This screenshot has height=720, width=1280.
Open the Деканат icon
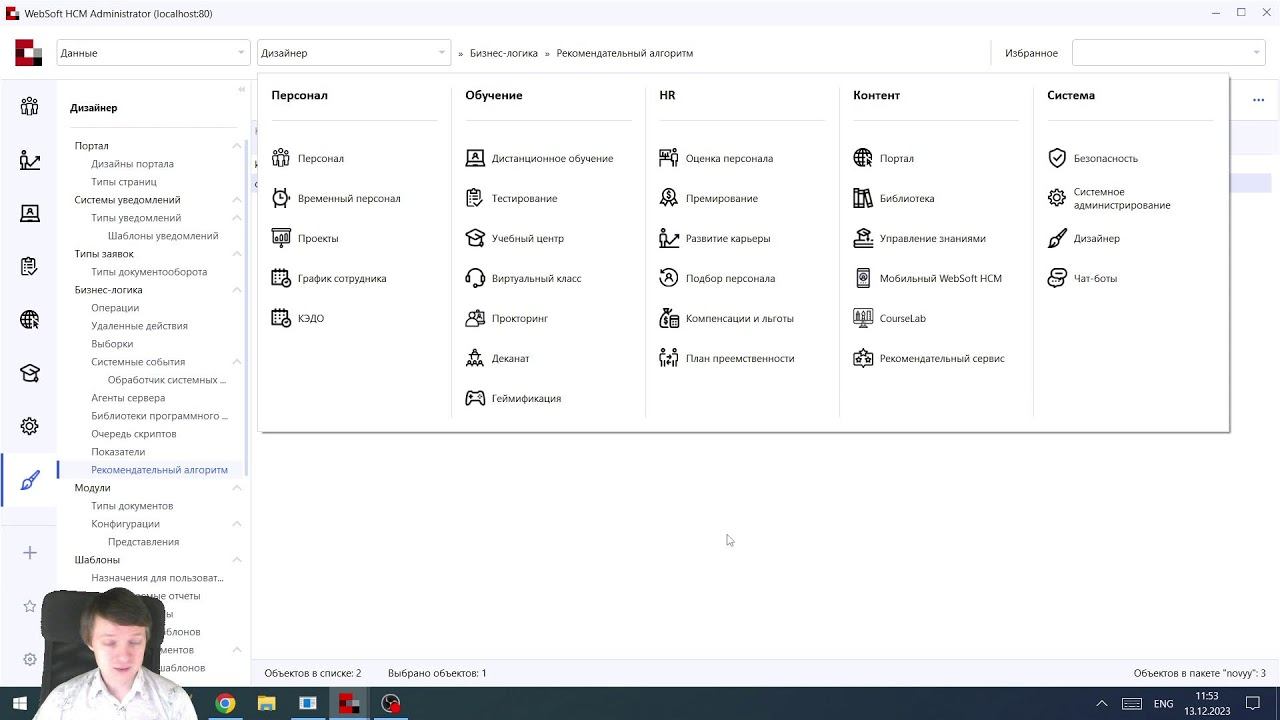[x=475, y=358]
